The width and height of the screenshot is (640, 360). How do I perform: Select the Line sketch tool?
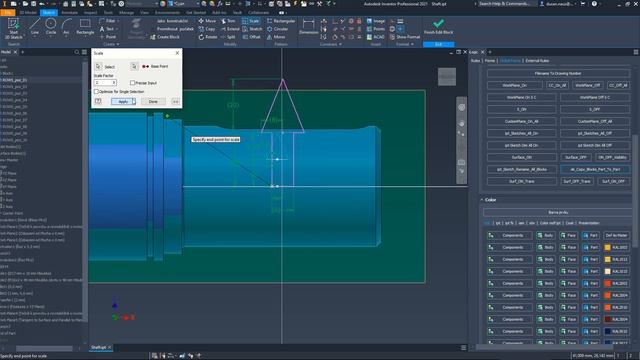(x=35, y=26)
